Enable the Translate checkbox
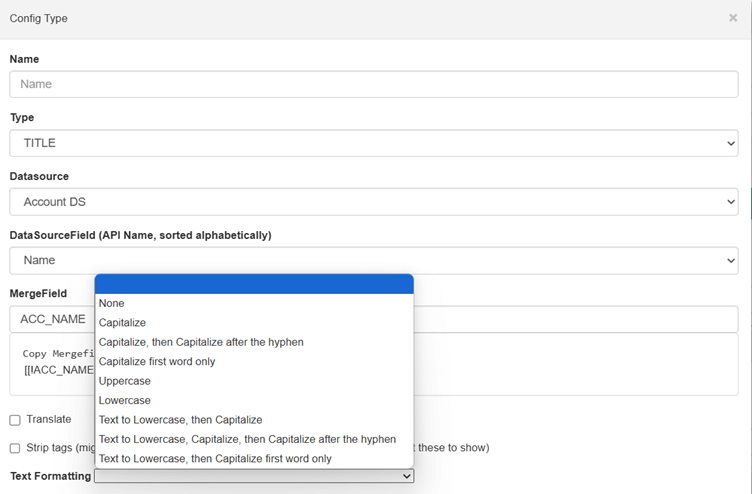Screen dimensions: 752x494 [x=15, y=420]
